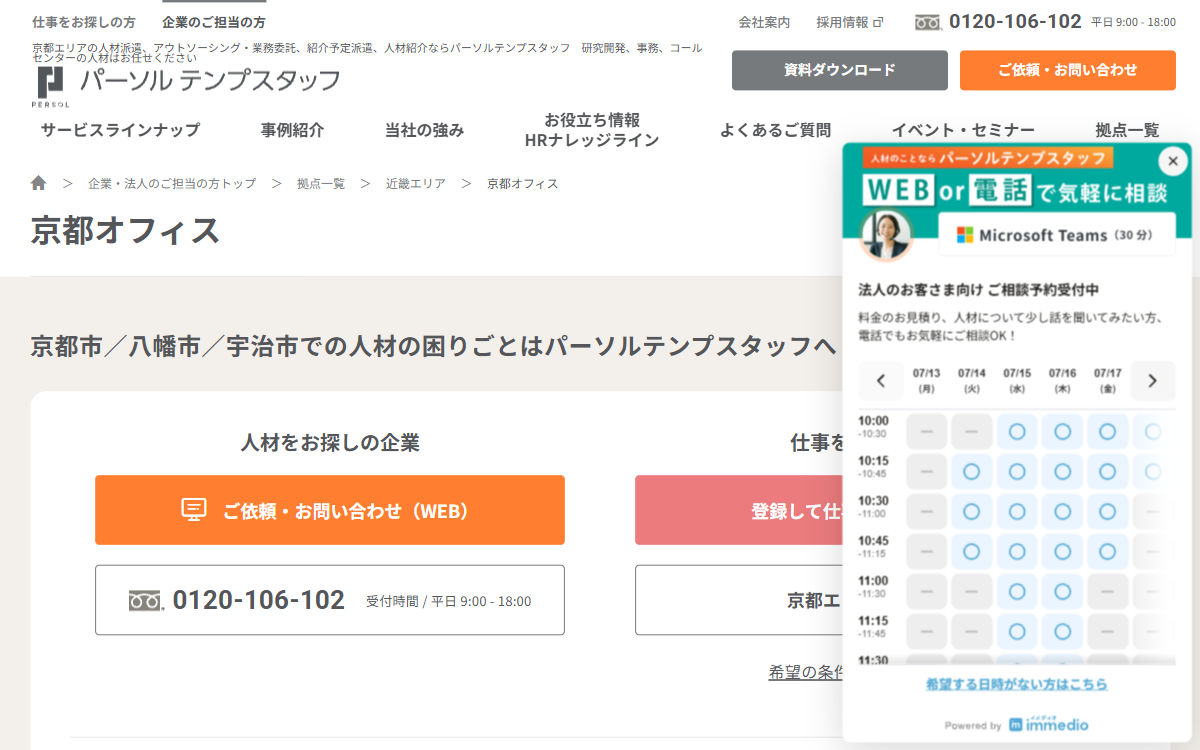Select 07/17 10:45 available slot

coord(1107,552)
